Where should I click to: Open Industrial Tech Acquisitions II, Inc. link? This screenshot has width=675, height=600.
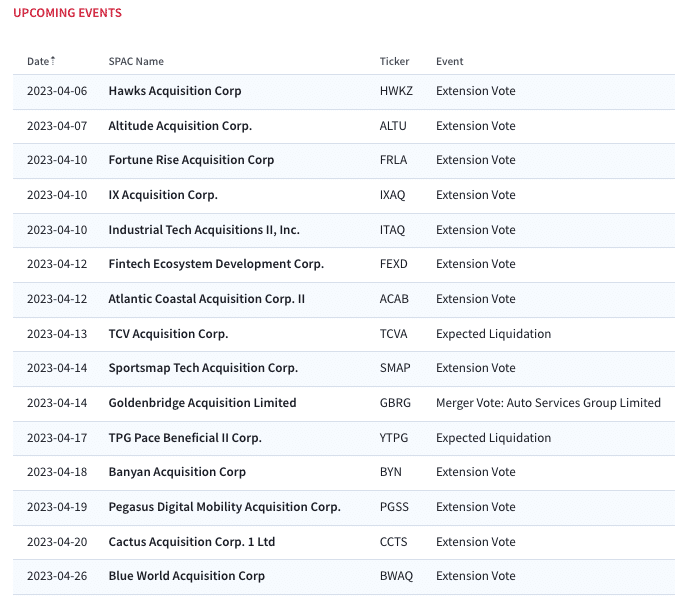point(204,230)
